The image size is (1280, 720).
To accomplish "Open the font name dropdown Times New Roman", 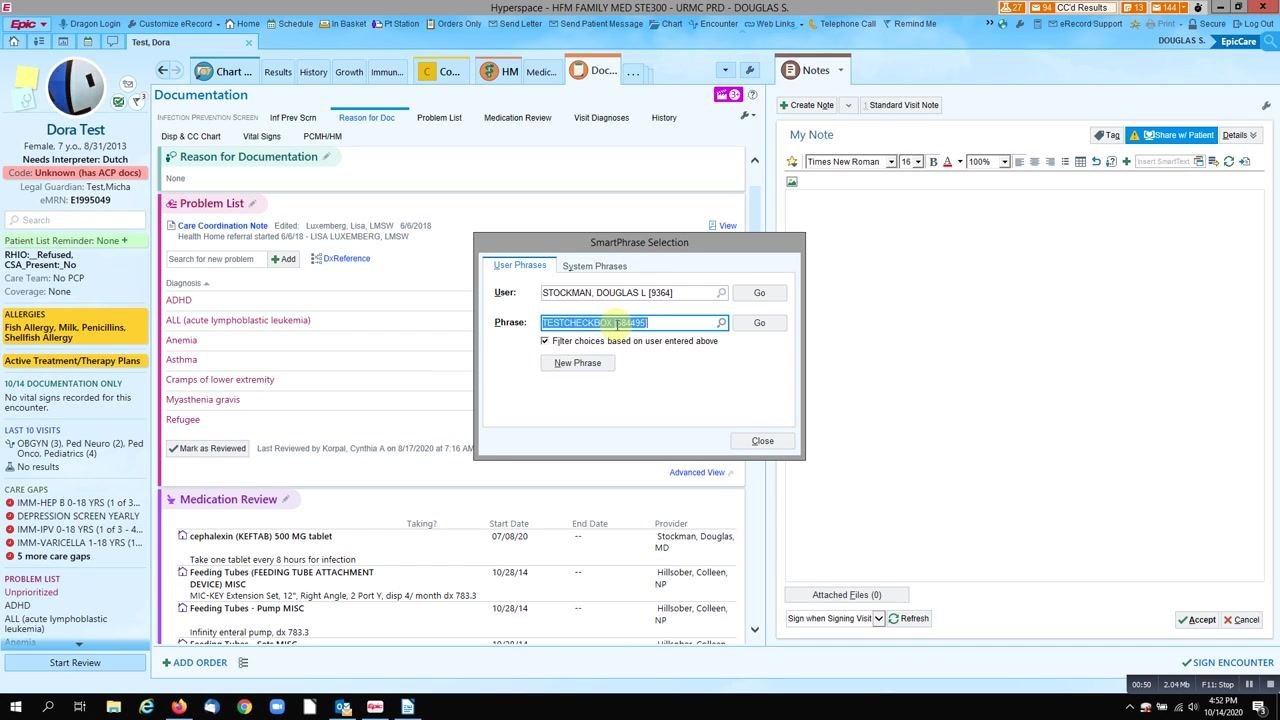I will coord(891,162).
